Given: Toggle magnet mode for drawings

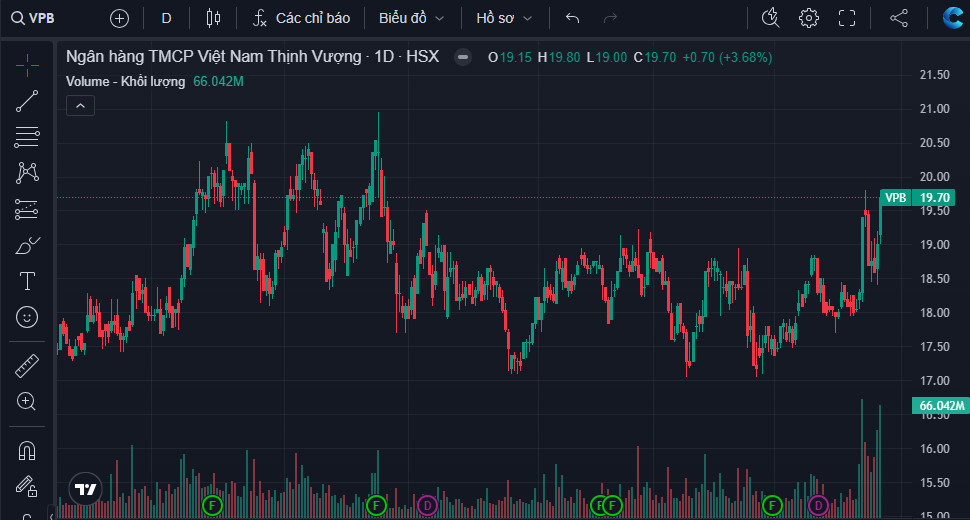Looking at the screenshot, I should pyautogui.click(x=27, y=451).
